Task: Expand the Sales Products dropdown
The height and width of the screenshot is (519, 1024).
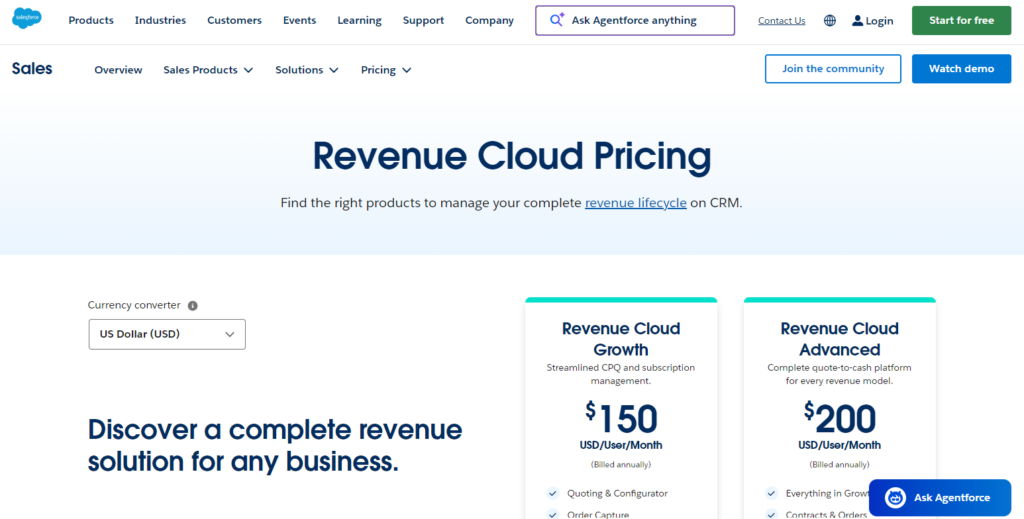Action: click(208, 70)
